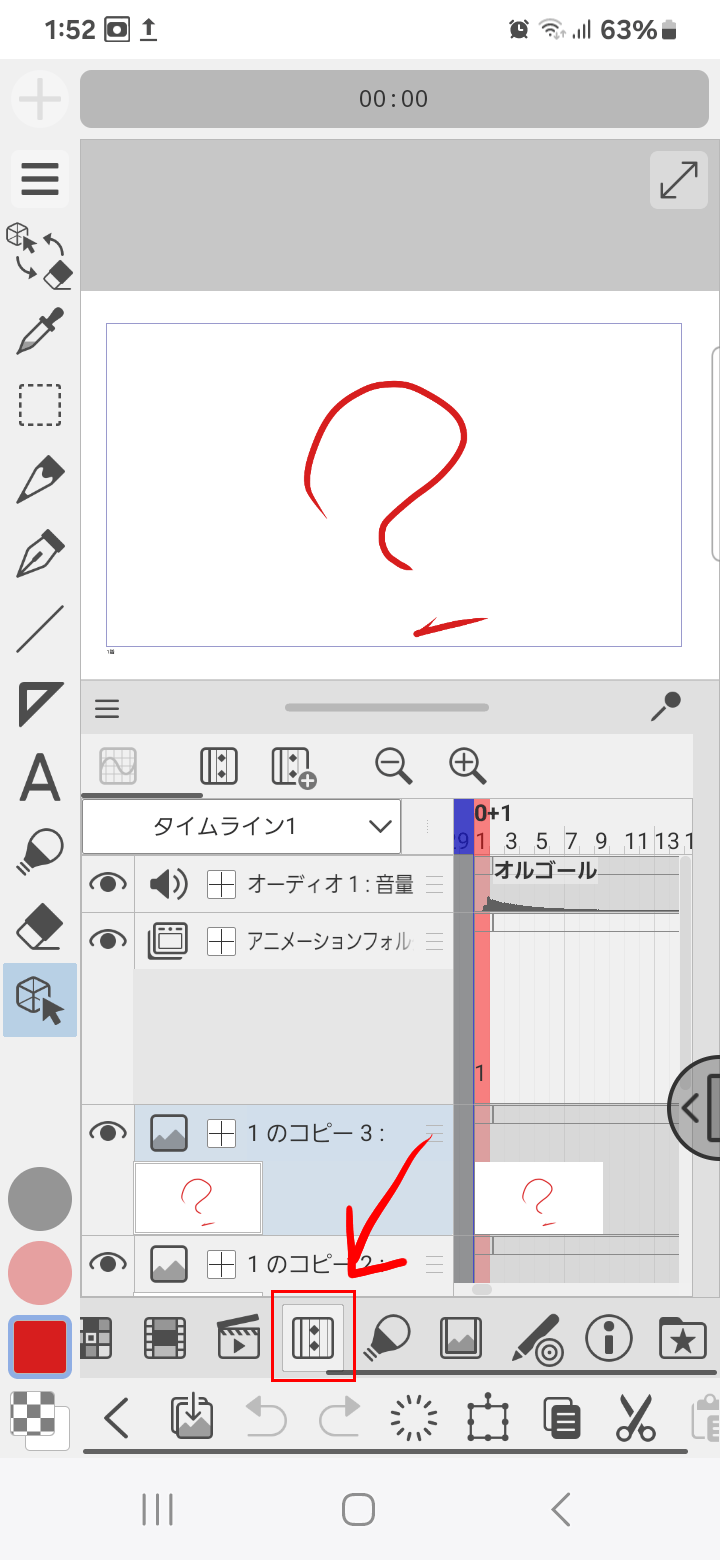
Task: Open the main hamburger menu in left toolbar
Action: pyautogui.click(x=40, y=179)
